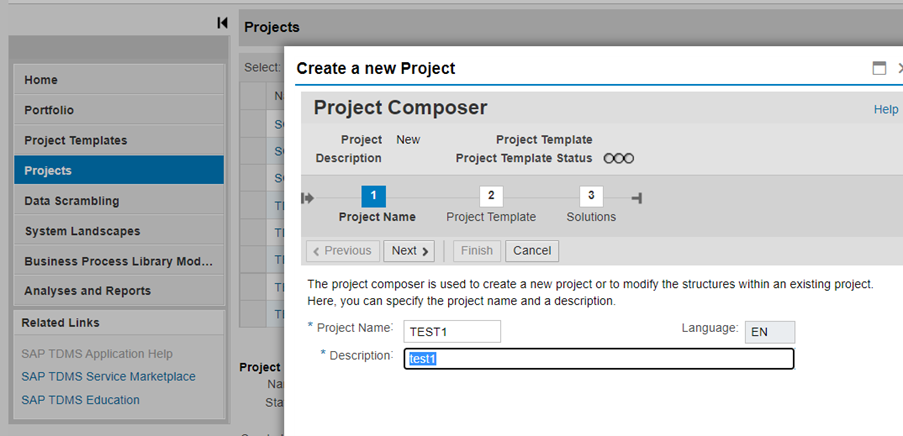The height and width of the screenshot is (436, 903).
Task: Open Analyses and Reports section
Action: (x=118, y=290)
